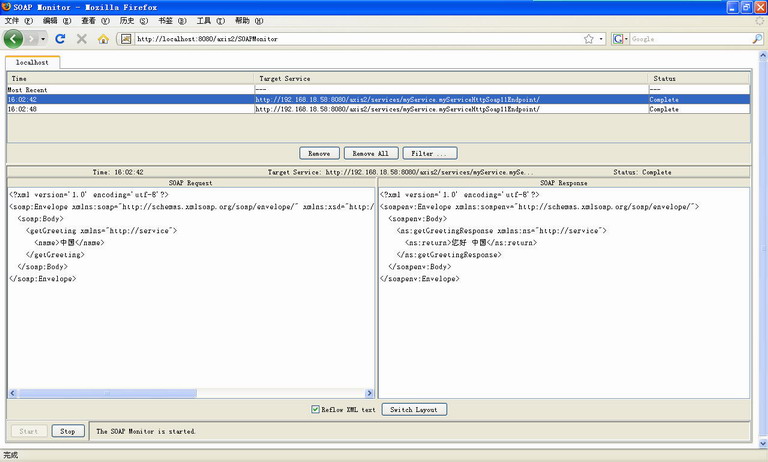This screenshot has height=462, width=768.
Task: Click the Status column header
Action: (x=699, y=78)
